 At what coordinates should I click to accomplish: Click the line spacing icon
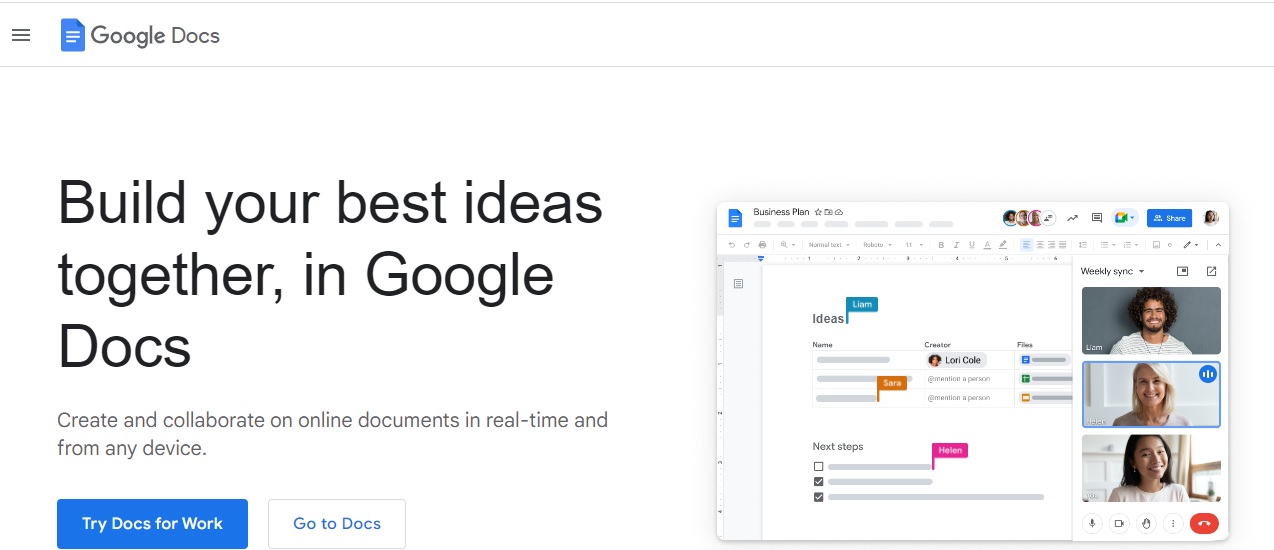[1083, 245]
